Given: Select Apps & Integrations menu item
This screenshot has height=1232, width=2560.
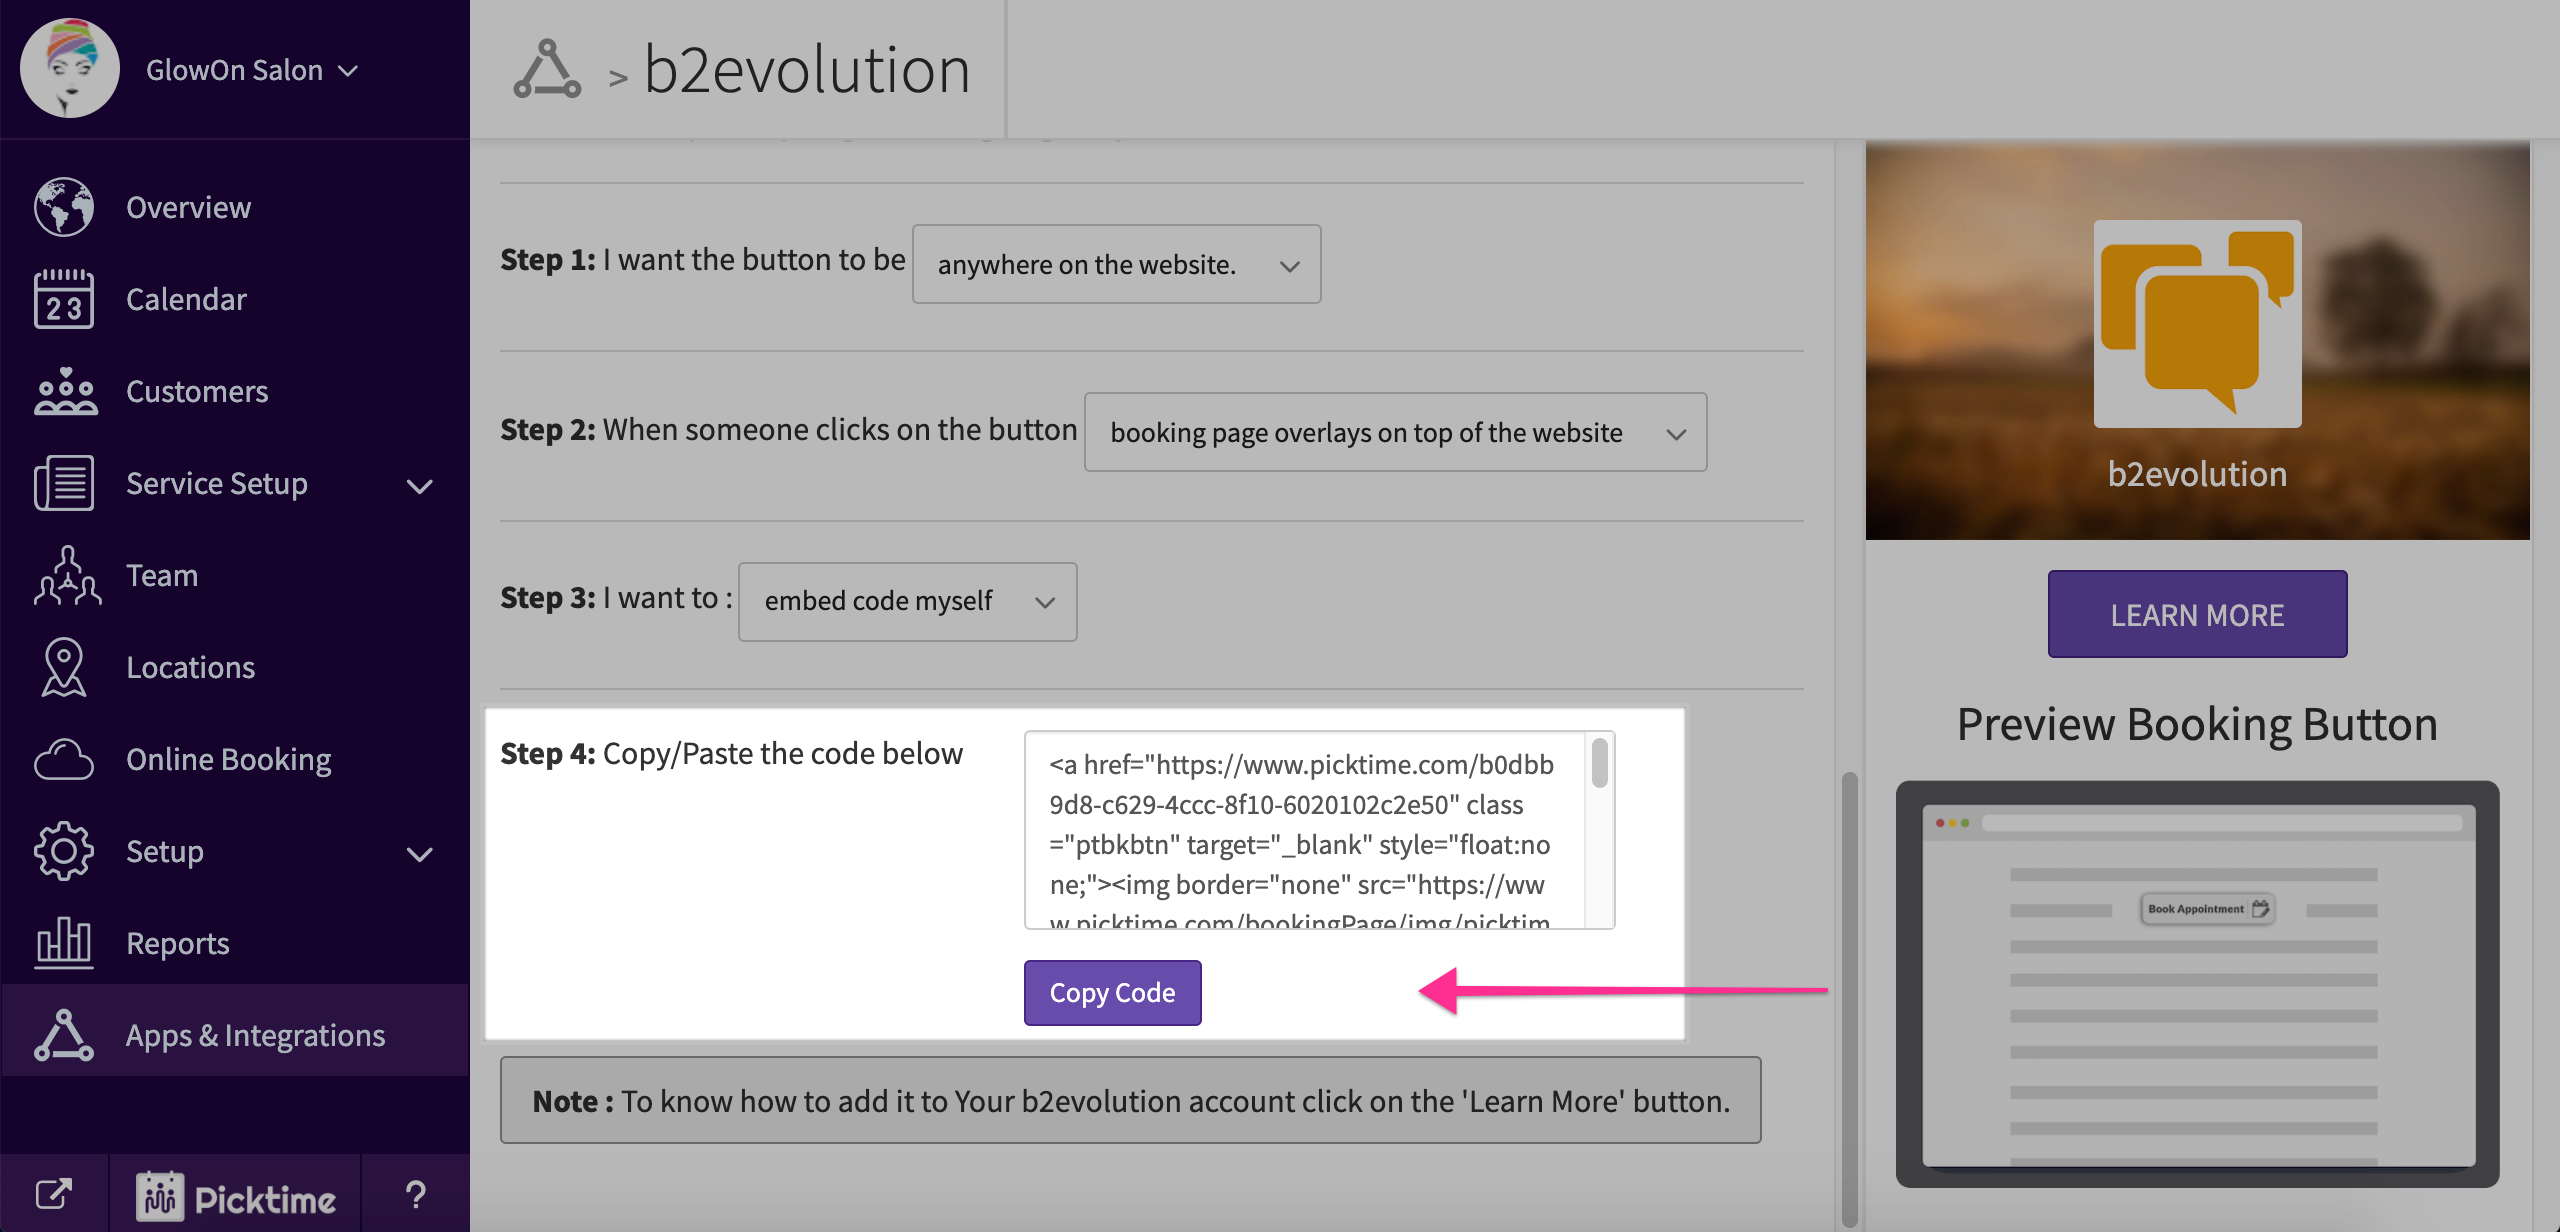Looking at the screenshot, I should [255, 1035].
